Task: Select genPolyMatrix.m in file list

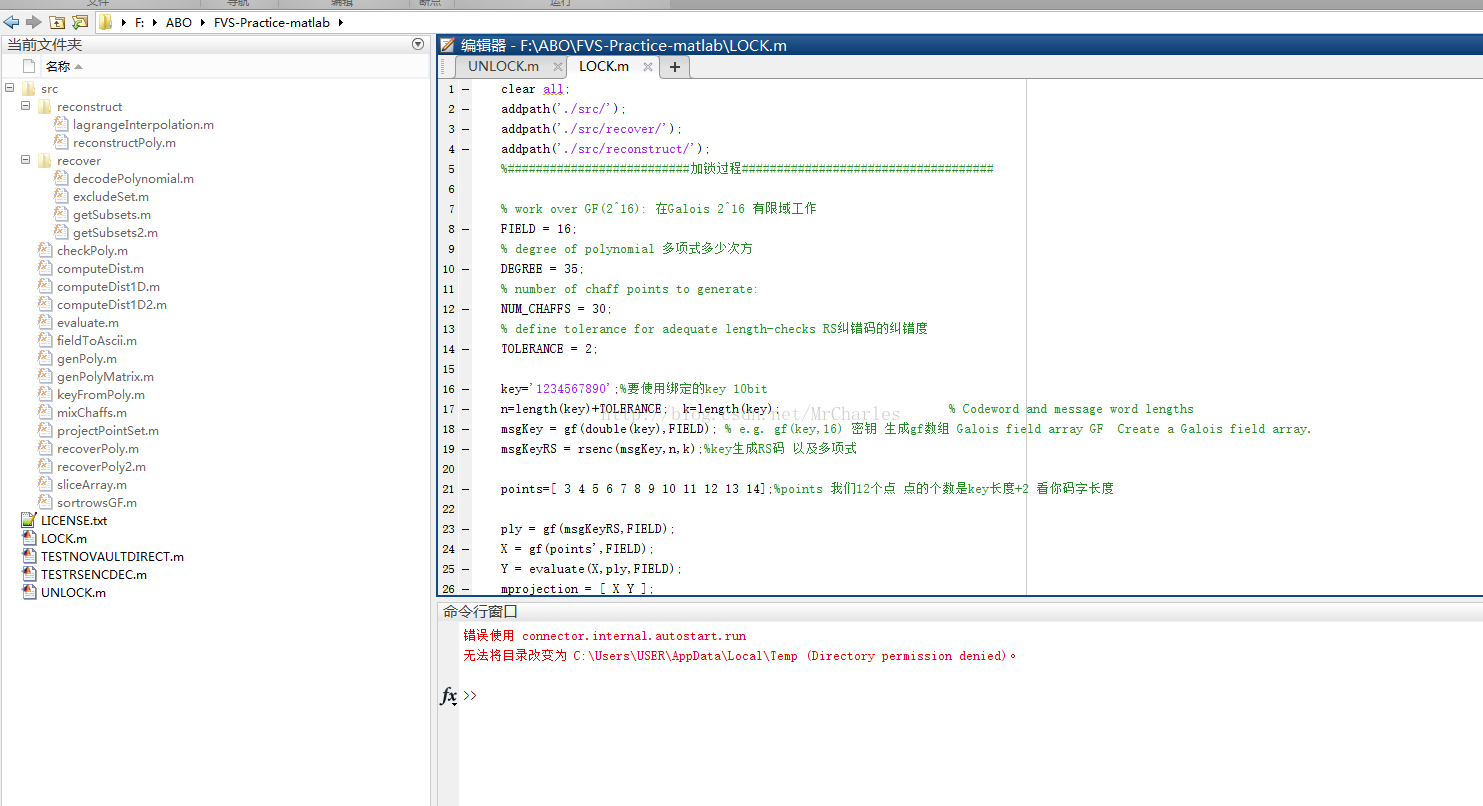Action: click(x=105, y=376)
